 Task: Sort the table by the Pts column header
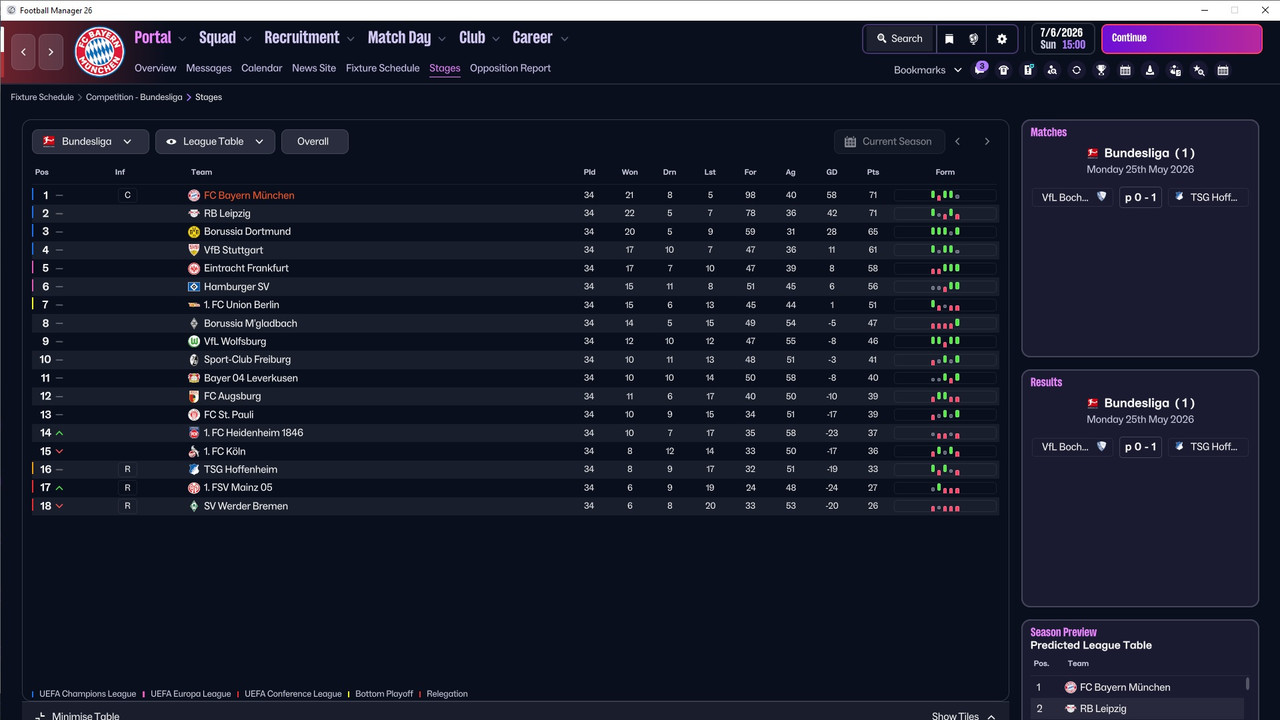873,172
